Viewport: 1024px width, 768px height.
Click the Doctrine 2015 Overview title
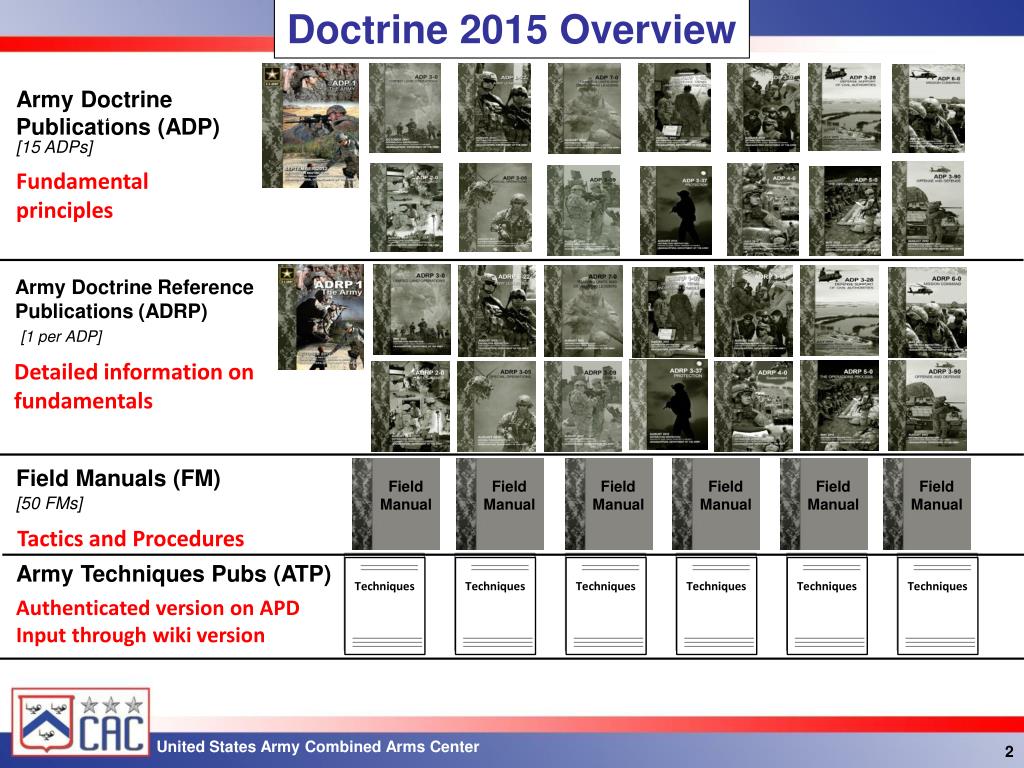512,29
